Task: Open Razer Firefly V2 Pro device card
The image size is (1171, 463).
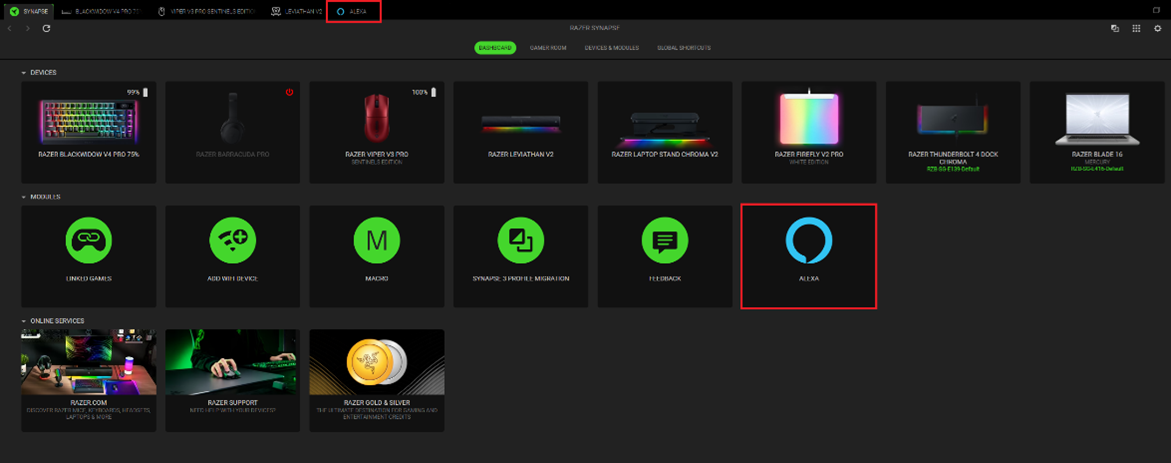Action: pos(809,132)
